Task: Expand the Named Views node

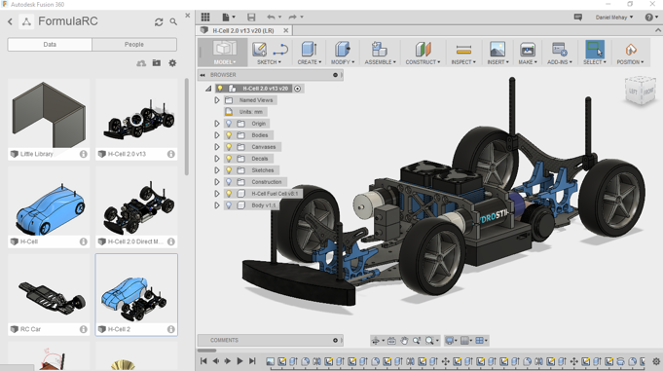Action: point(216,100)
